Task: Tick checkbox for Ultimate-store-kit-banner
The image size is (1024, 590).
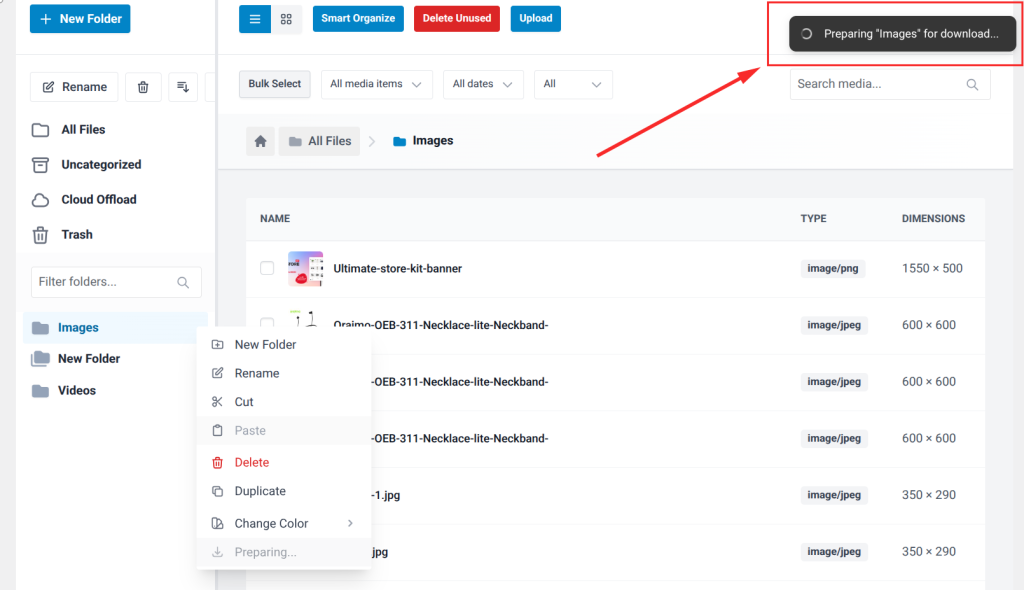Action: (x=267, y=268)
